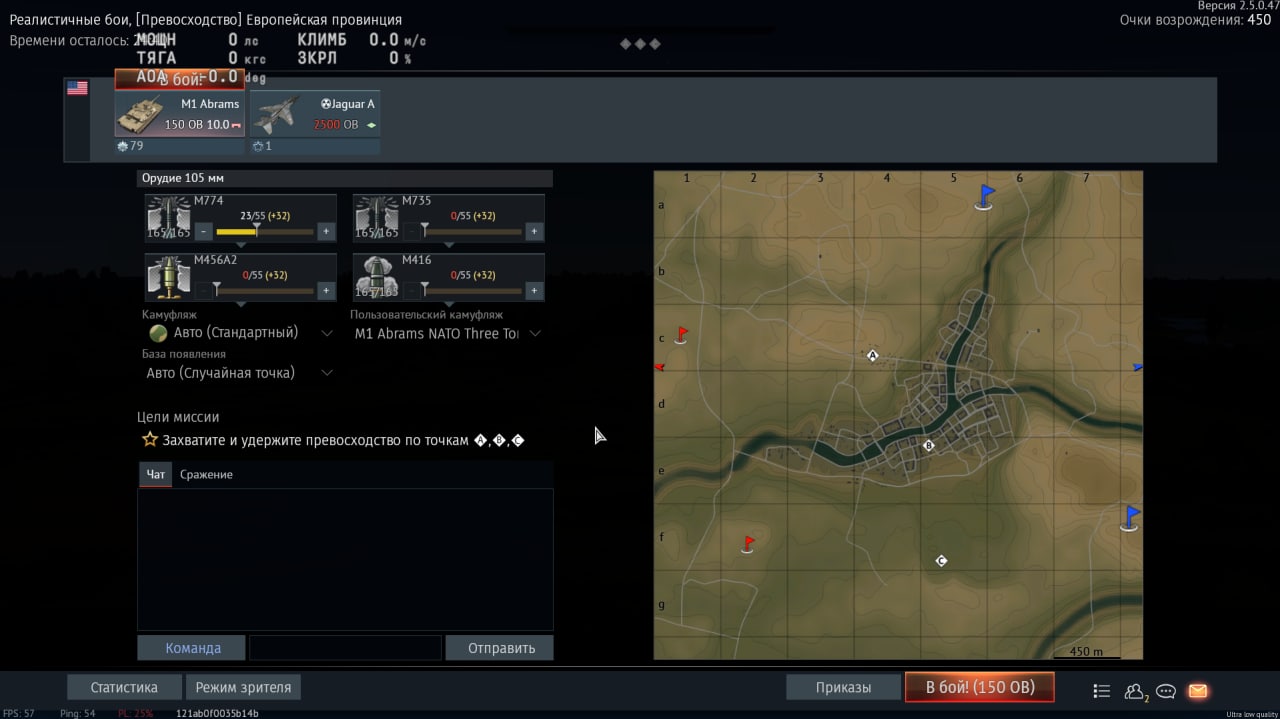
Task: Open the chat bubble icon
Action: (1166, 691)
